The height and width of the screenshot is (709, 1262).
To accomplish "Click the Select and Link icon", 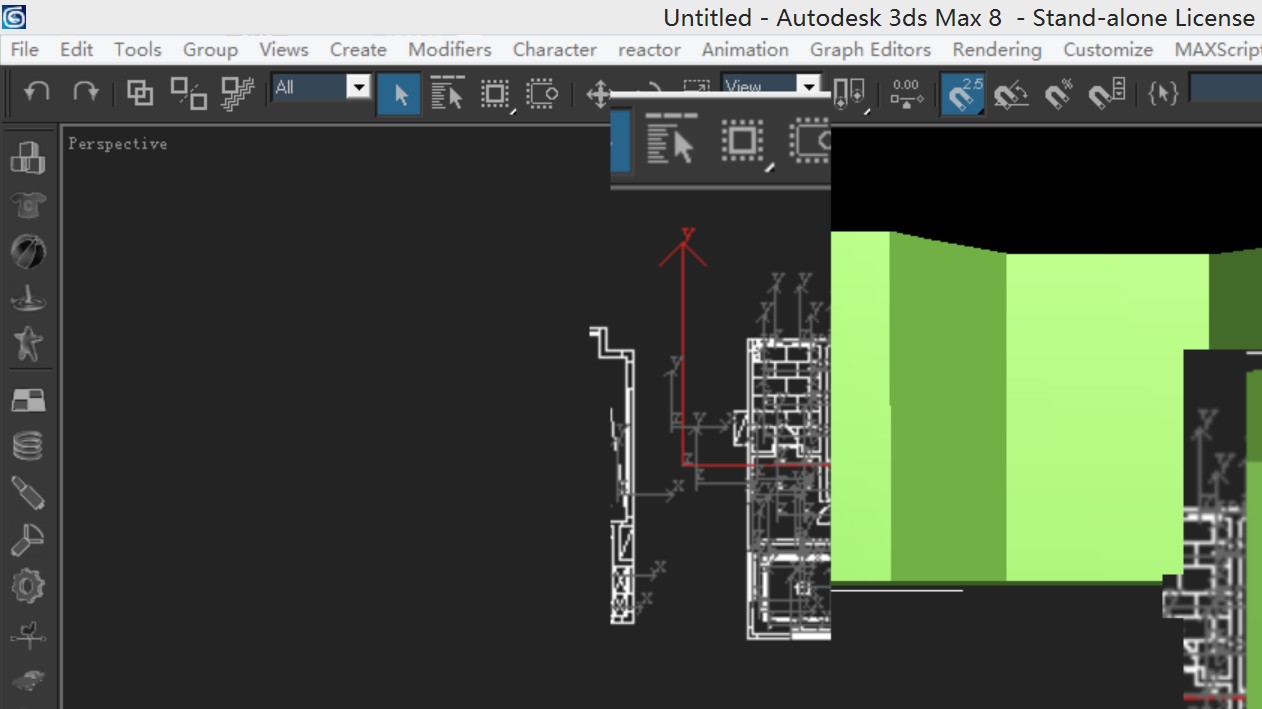I will click(x=139, y=92).
